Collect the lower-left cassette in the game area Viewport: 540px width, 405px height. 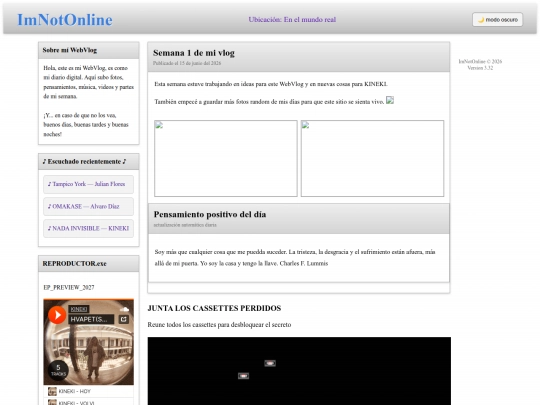(243, 376)
